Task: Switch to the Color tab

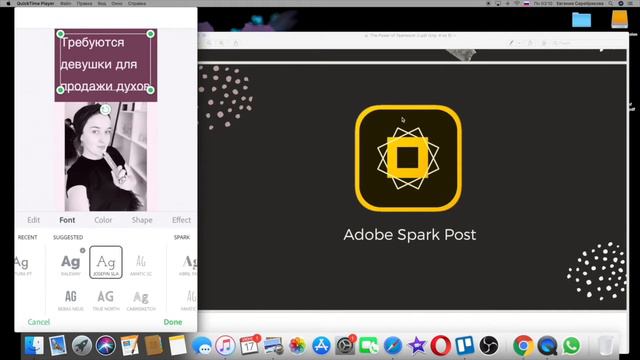Action: click(x=103, y=220)
